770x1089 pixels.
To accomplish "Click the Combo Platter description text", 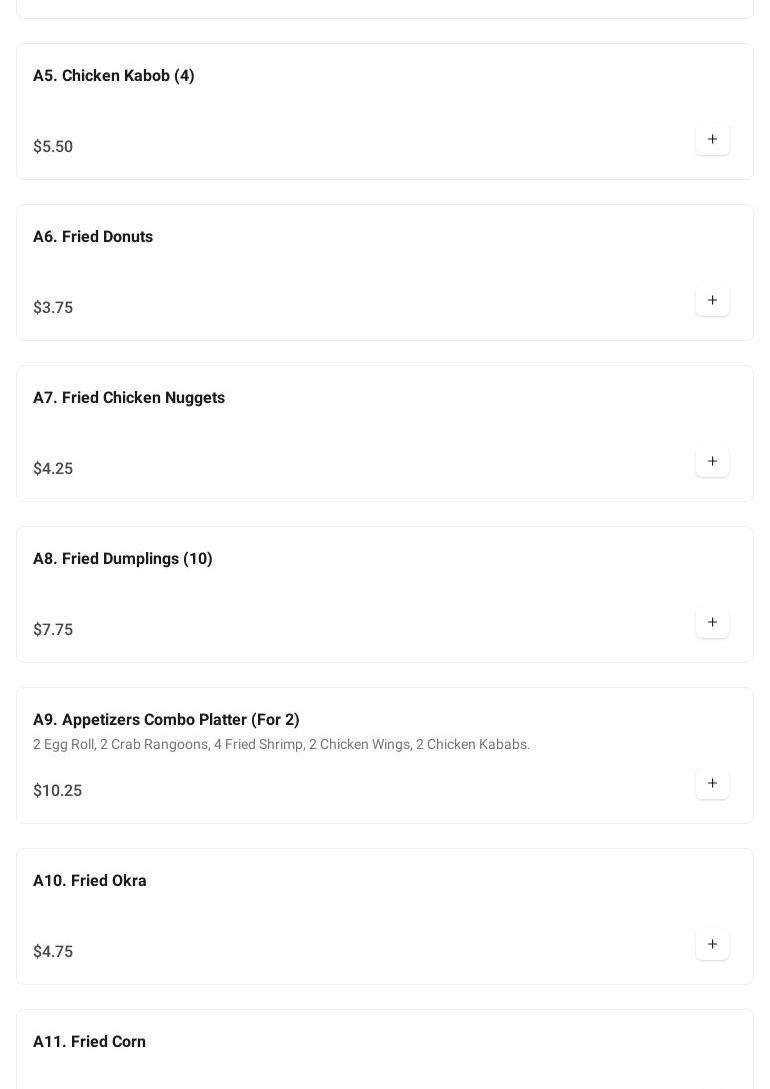I will click(x=281, y=745).
